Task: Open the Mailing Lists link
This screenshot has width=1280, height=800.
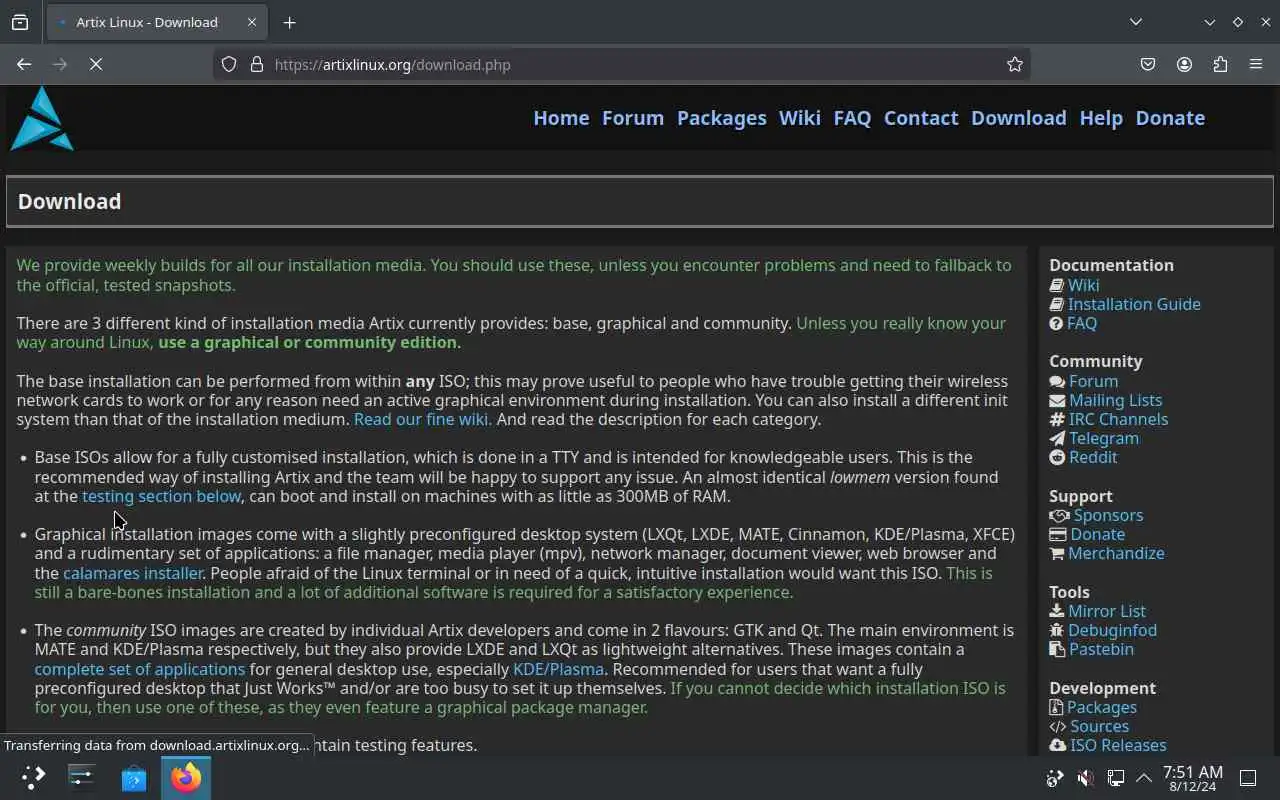Action: pyautogui.click(x=1115, y=400)
